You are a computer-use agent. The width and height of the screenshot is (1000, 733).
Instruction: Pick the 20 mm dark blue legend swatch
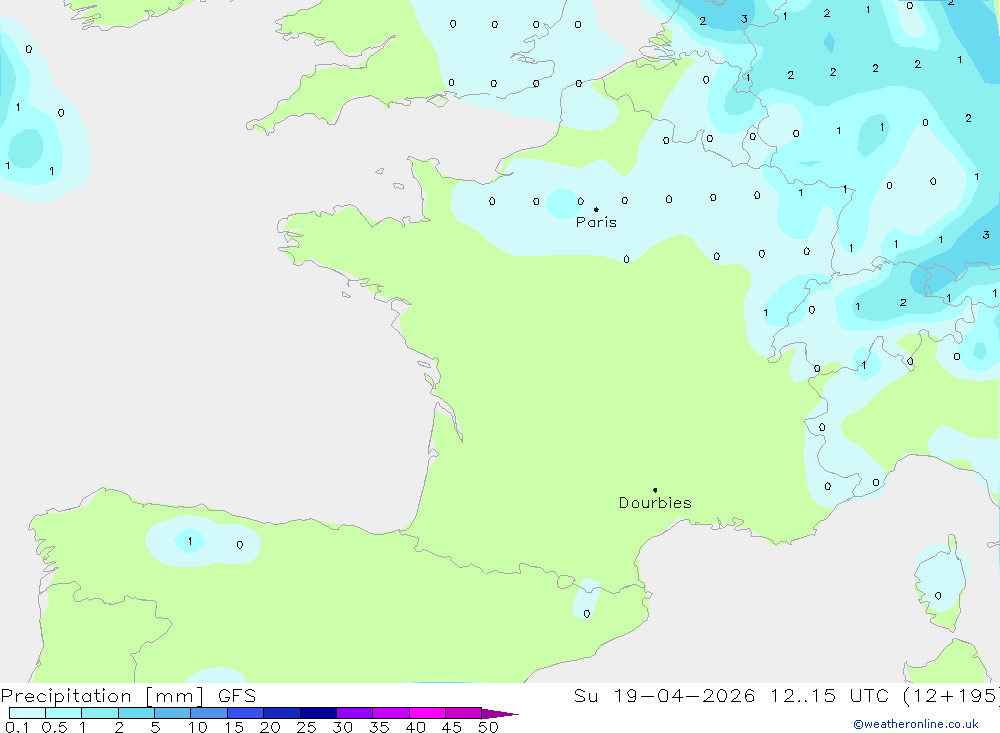pyautogui.click(x=282, y=713)
